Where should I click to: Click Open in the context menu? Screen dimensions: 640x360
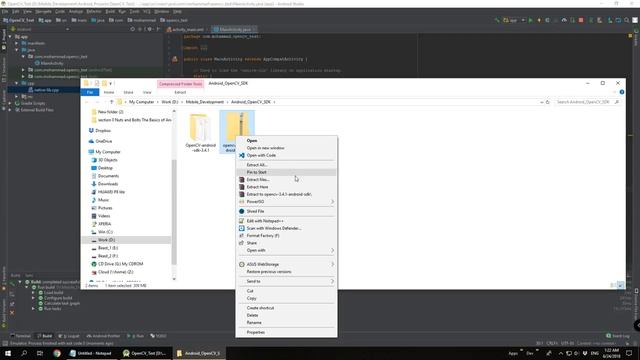(252, 140)
